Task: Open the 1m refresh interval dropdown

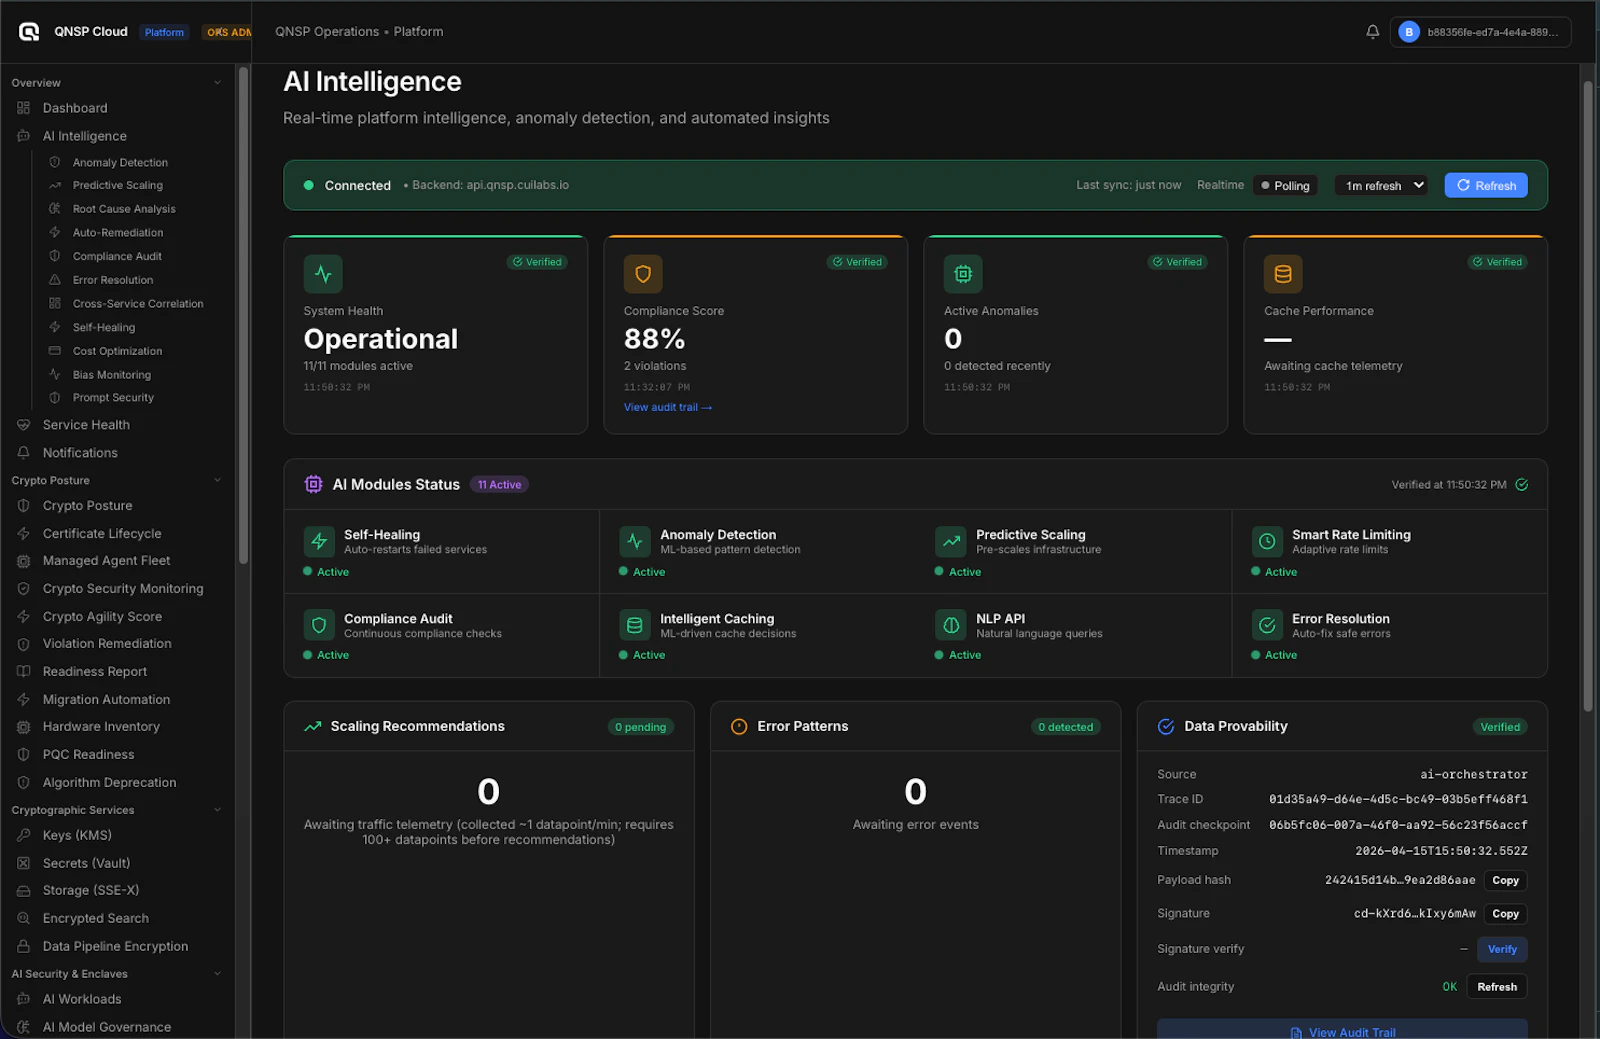Action: pyautogui.click(x=1380, y=185)
